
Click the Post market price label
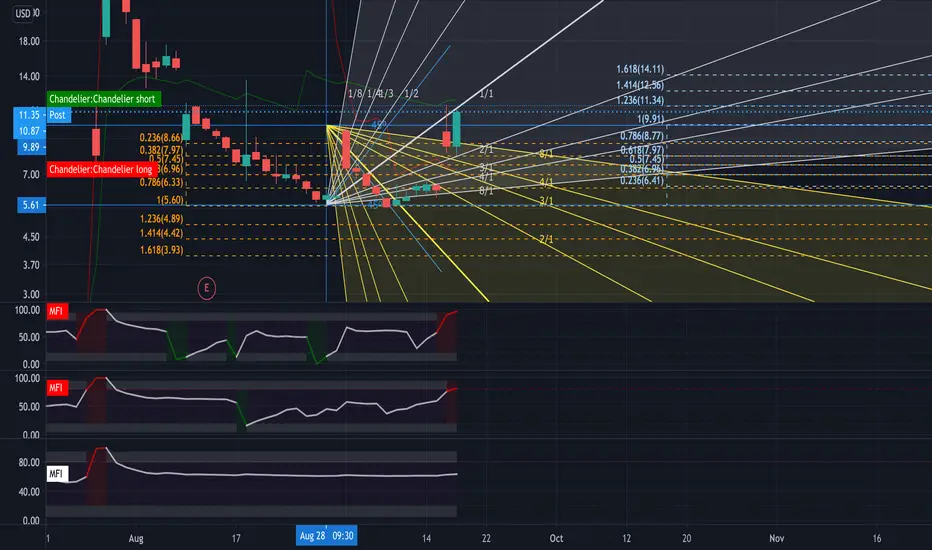58,115
